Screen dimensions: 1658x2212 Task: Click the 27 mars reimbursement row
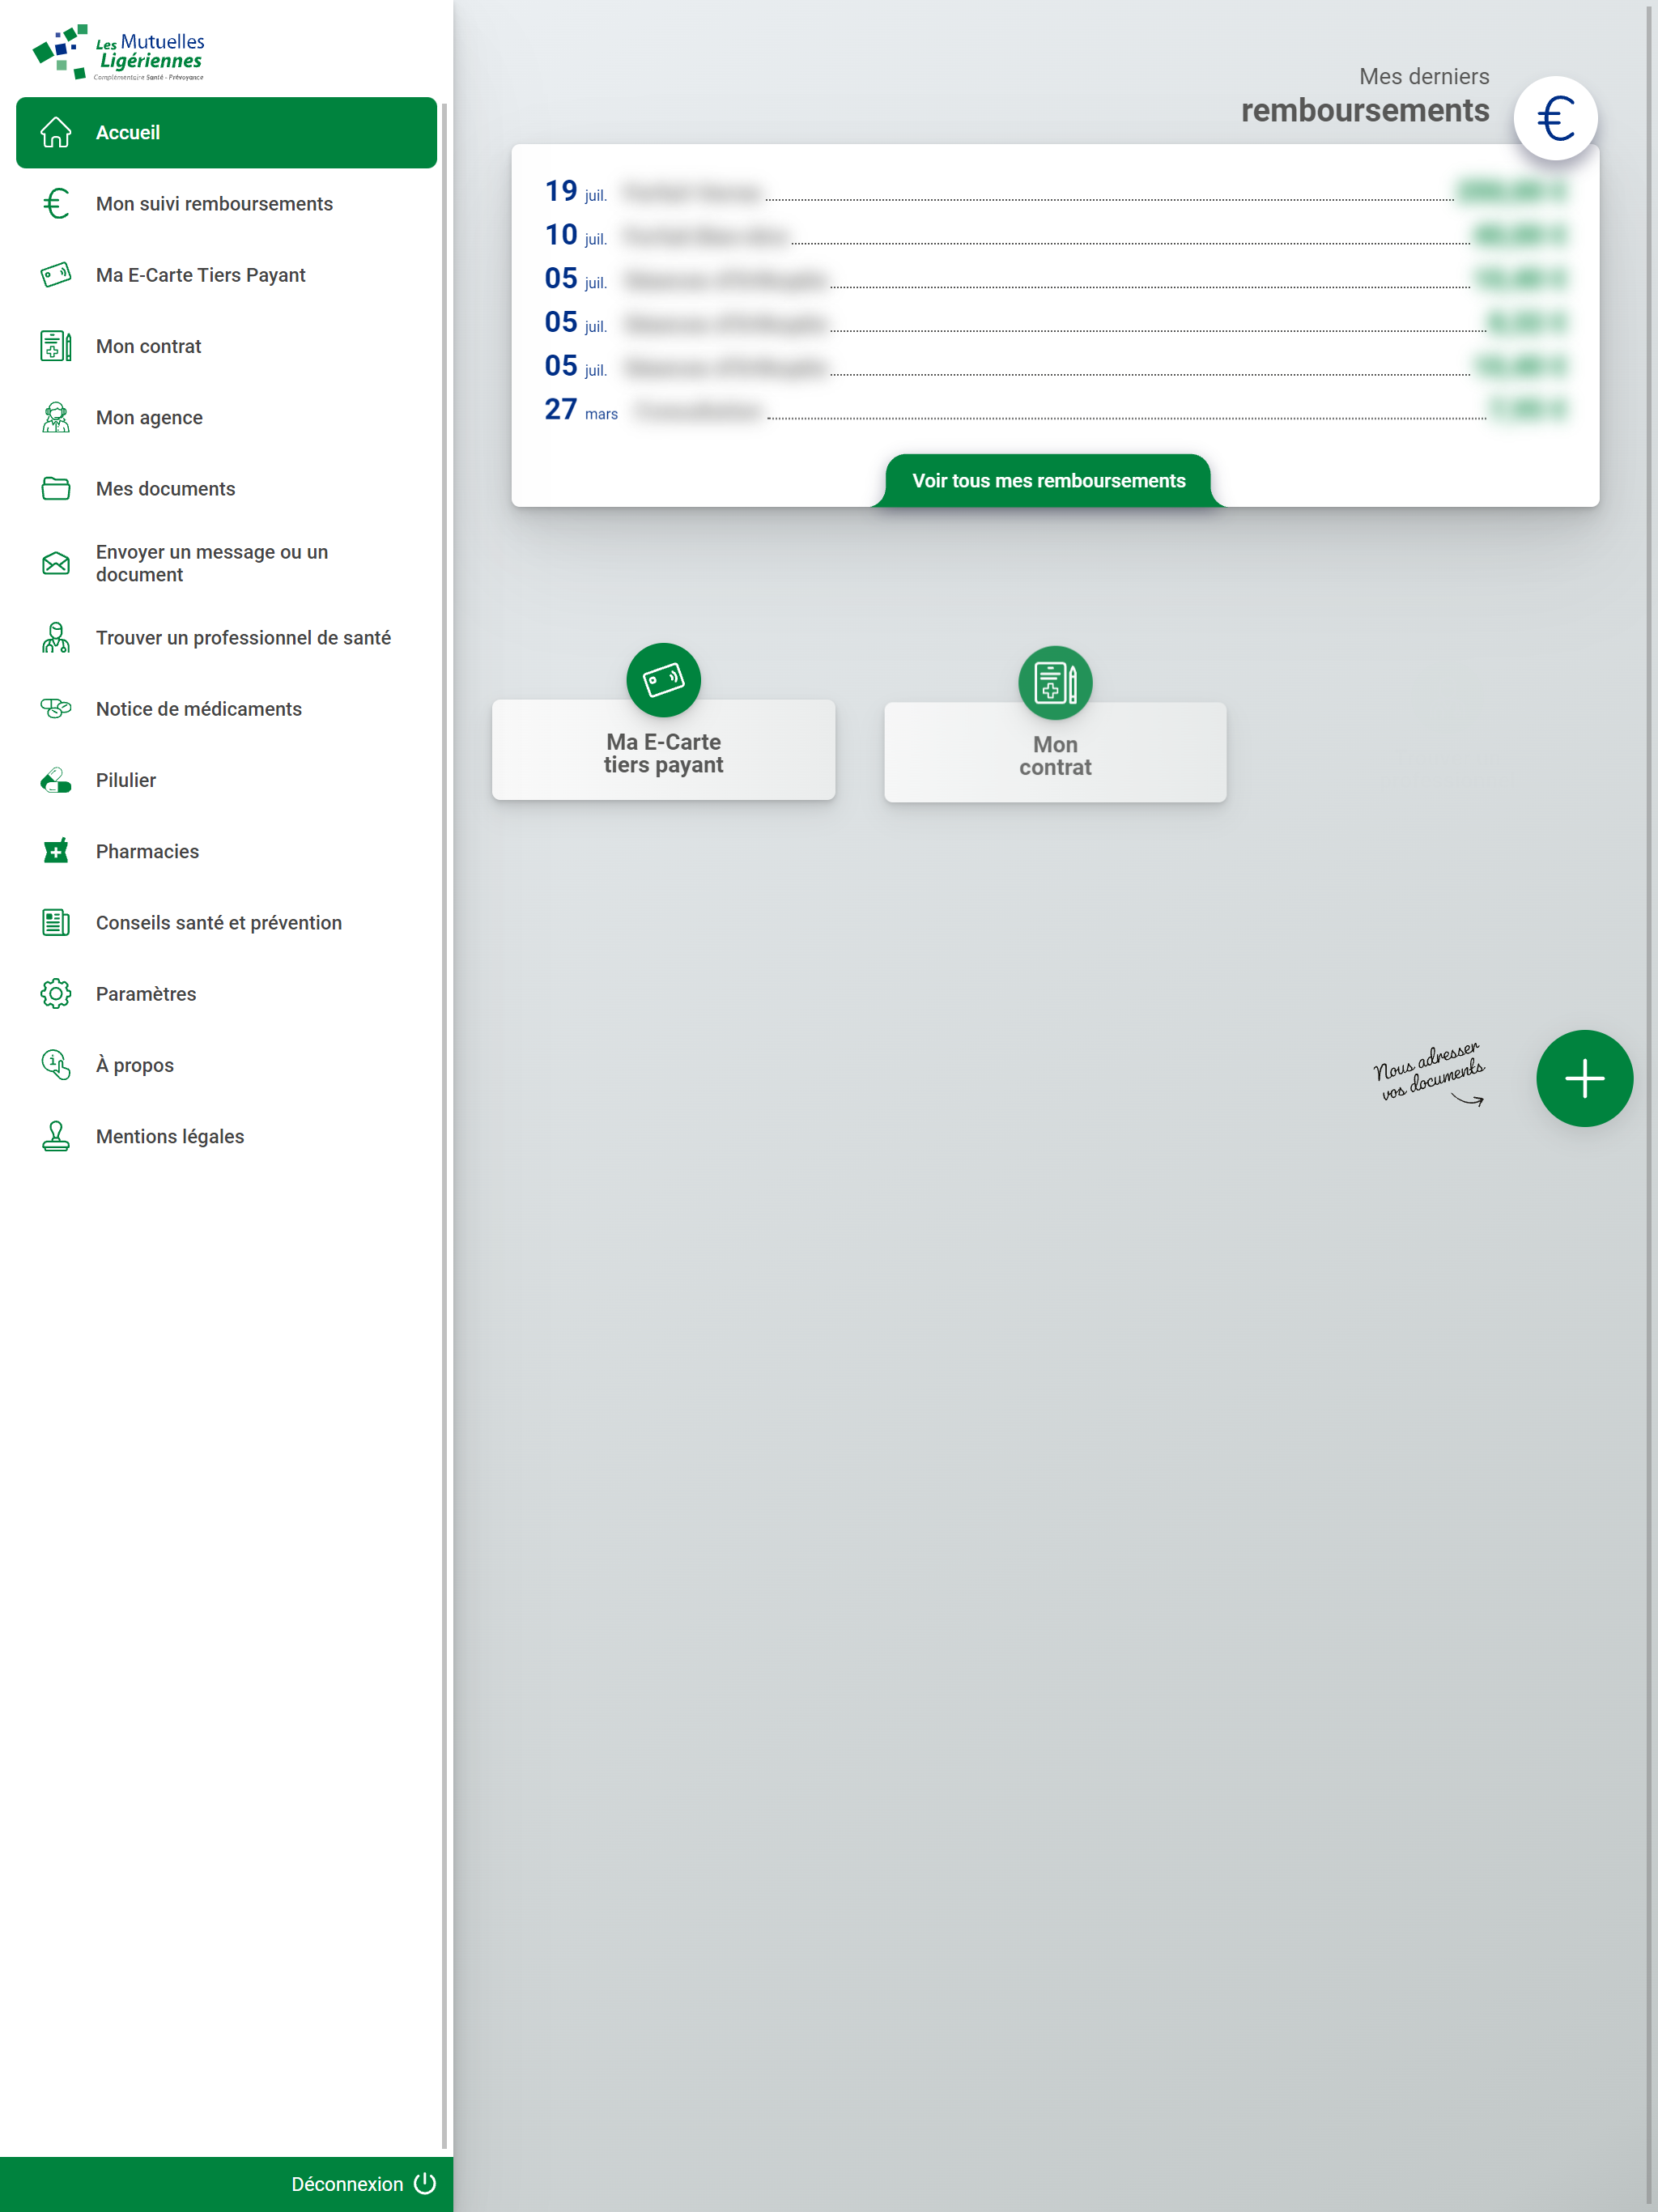(x=1055, y=409)
